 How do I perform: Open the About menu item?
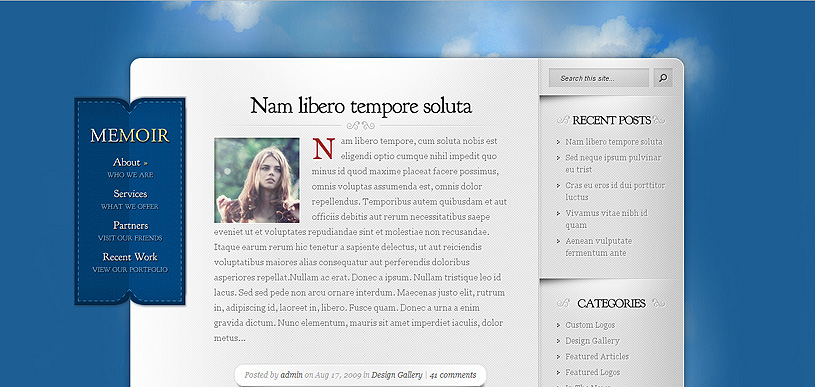coord(127,162)
